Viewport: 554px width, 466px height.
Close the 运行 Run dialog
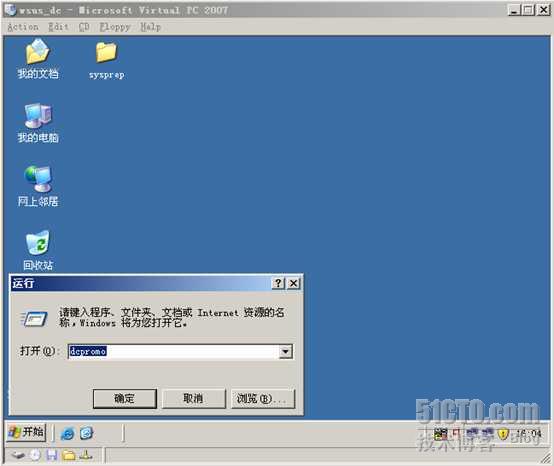coord(294,283)
